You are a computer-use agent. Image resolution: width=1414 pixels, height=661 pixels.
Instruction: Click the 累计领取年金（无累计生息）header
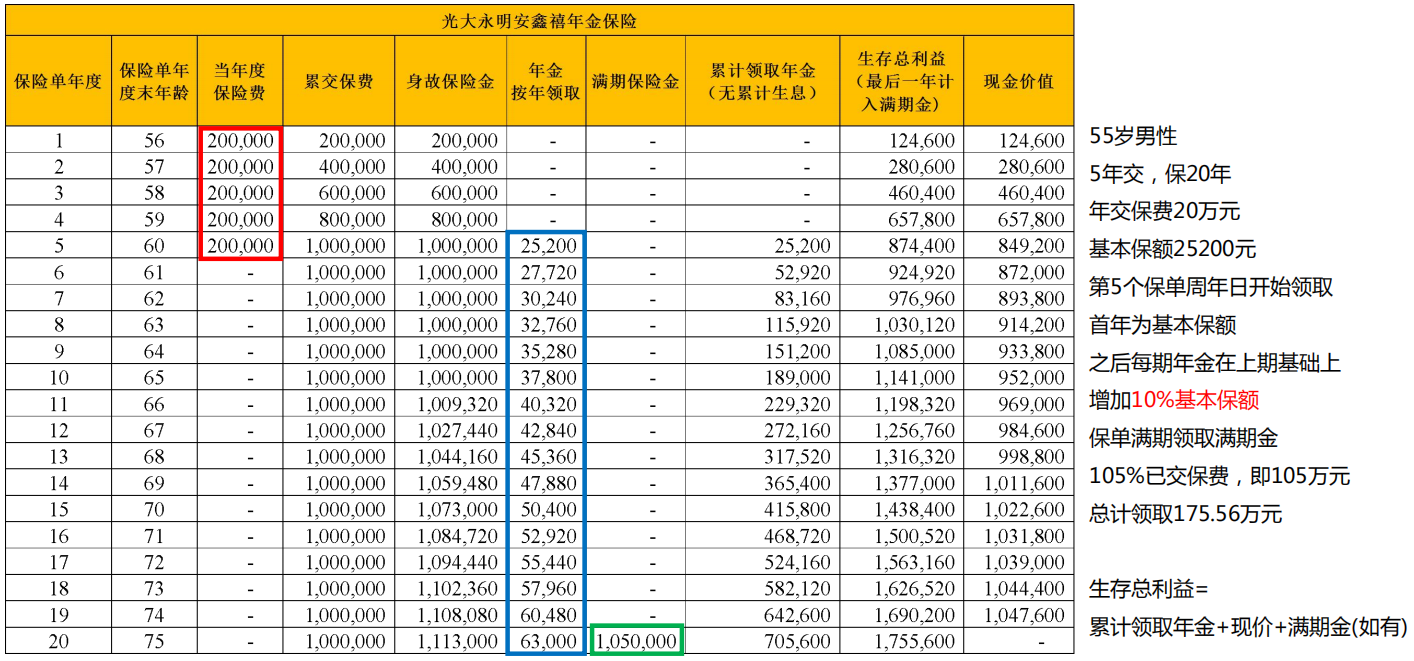(x=762, y=82)
